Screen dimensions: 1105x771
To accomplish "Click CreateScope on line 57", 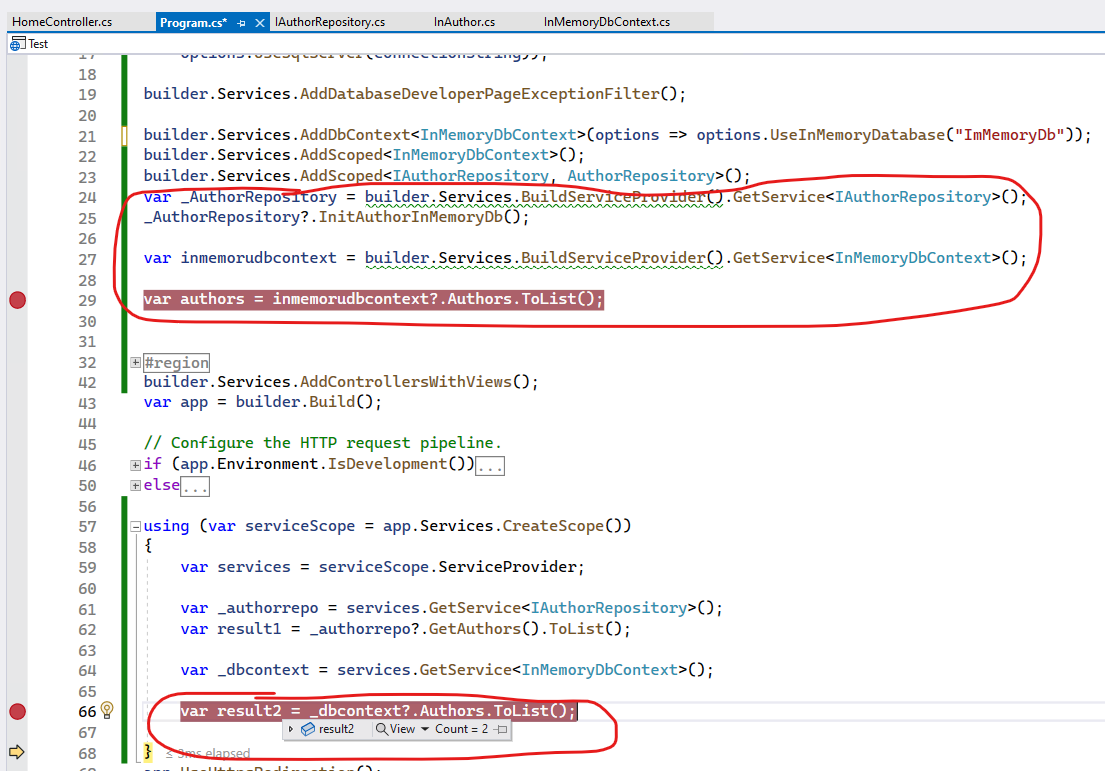I will [x=552, y=526].
